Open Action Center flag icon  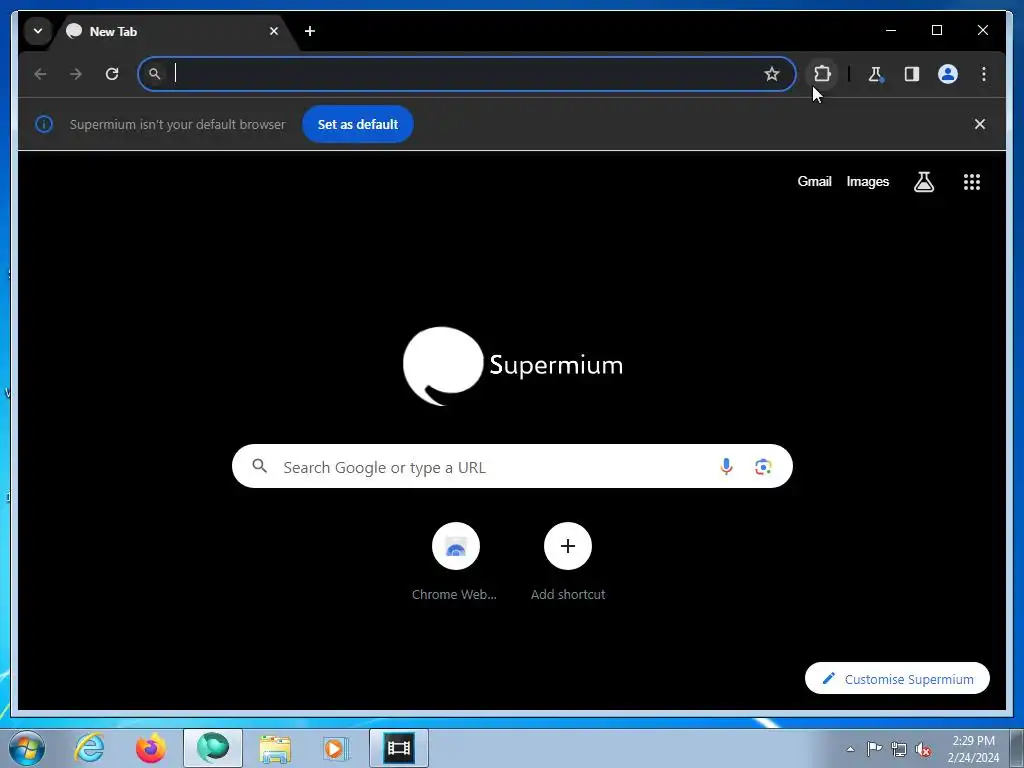(x=874, y=749)
